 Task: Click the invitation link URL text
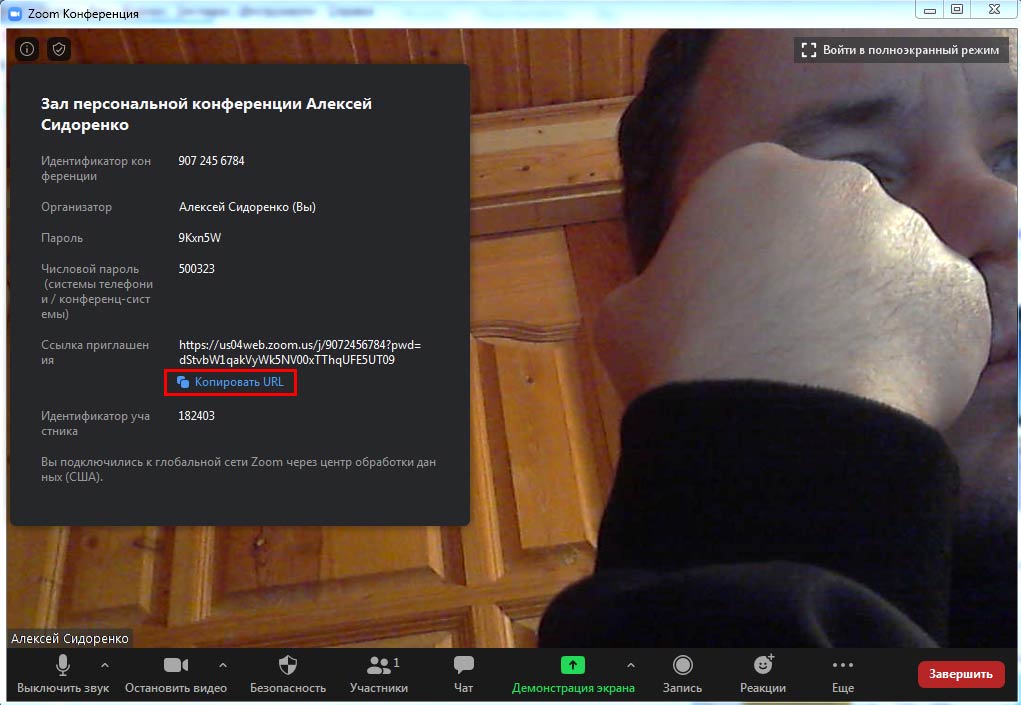[x=293, y=352]
